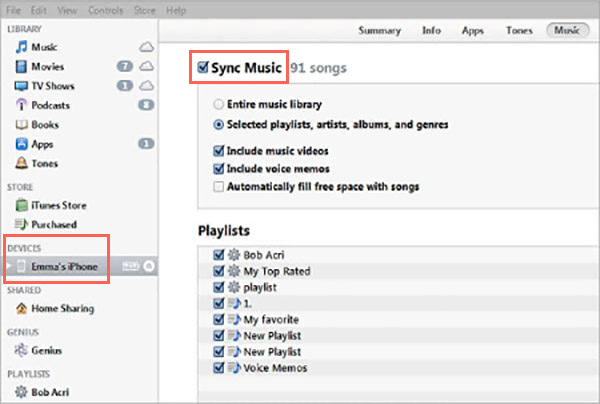Screen dimensions: 600x404
Task: Open the Podcasts icon
Action: click(21, 105)
